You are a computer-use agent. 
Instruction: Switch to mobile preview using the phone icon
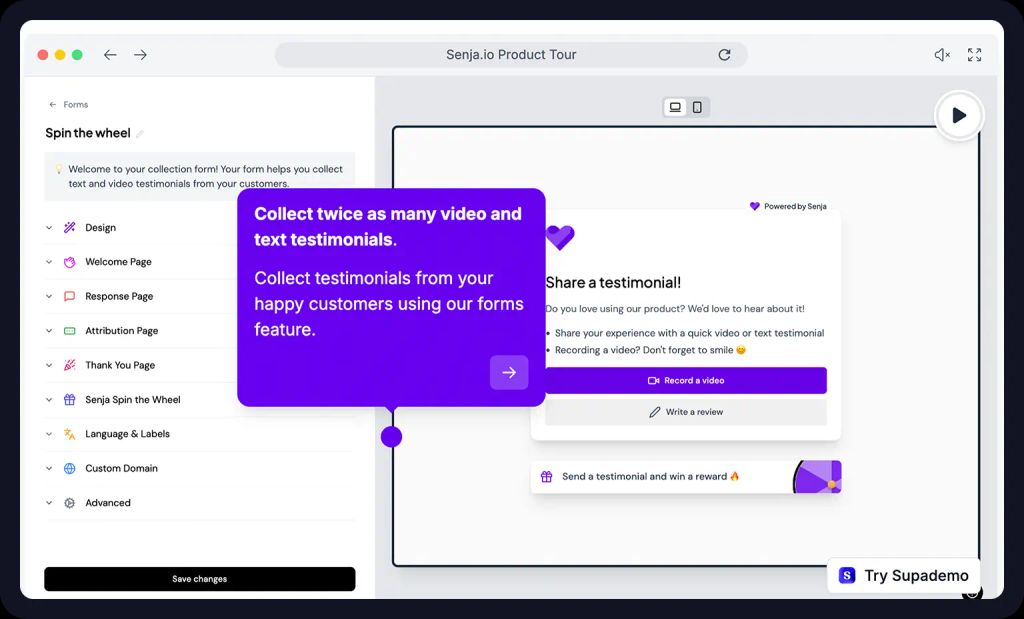698,106
